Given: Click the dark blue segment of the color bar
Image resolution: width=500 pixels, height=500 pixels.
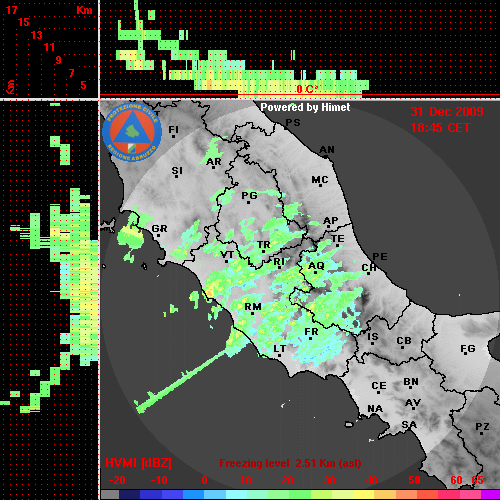Looking at the screenshot, I should 129,494.
